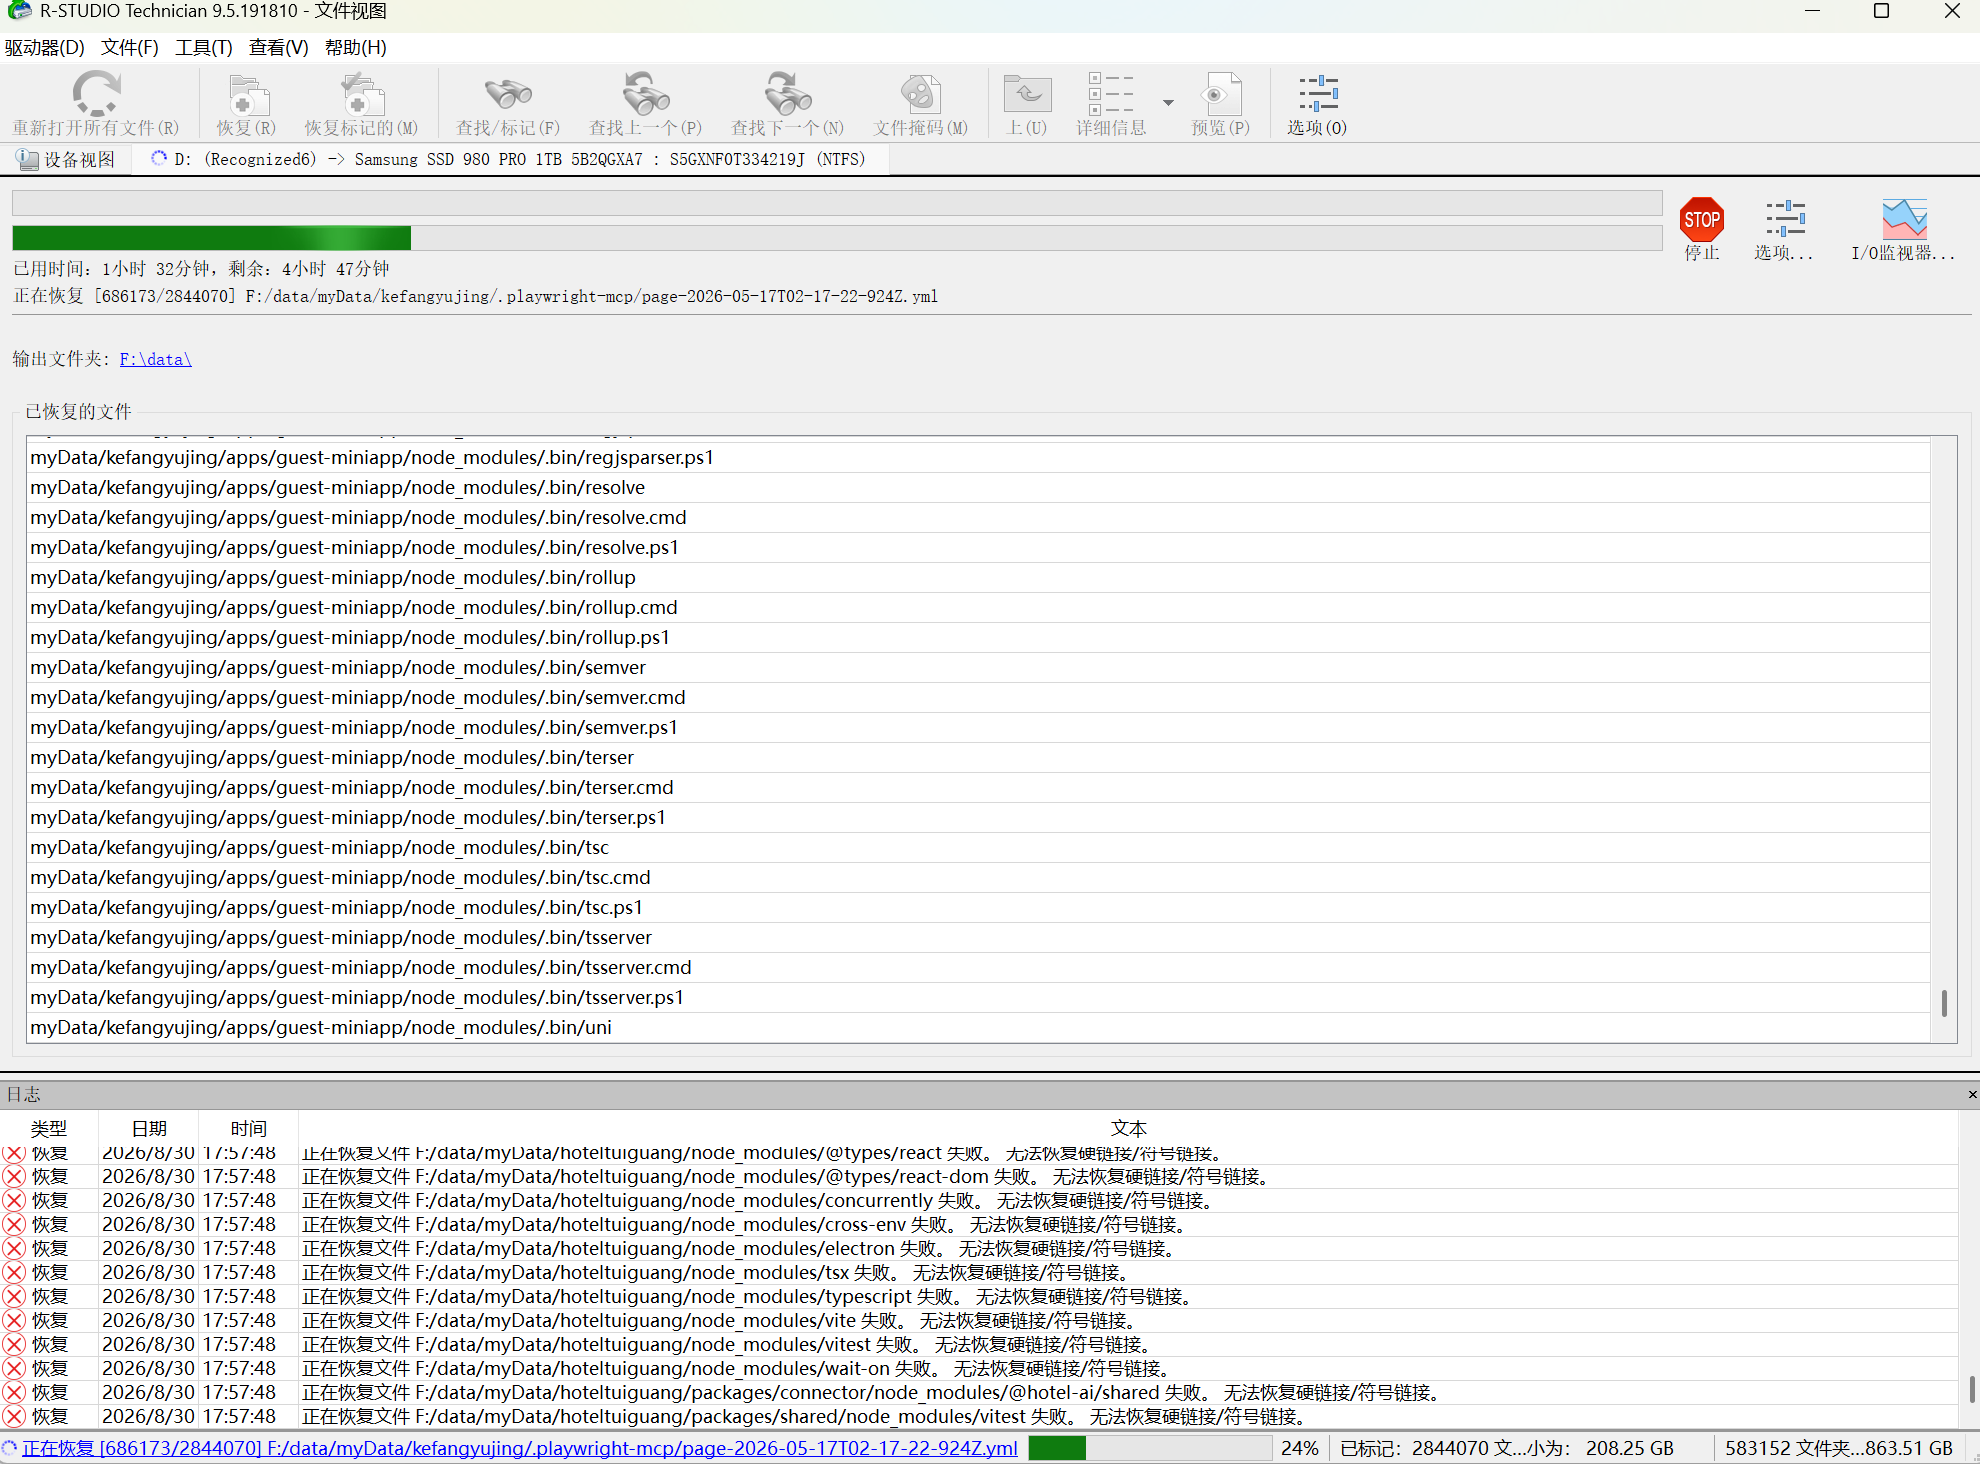Select the D: Samsung SSD 980 PRO tab
Screen dimensions: 1980x1464
pos(509,159)
